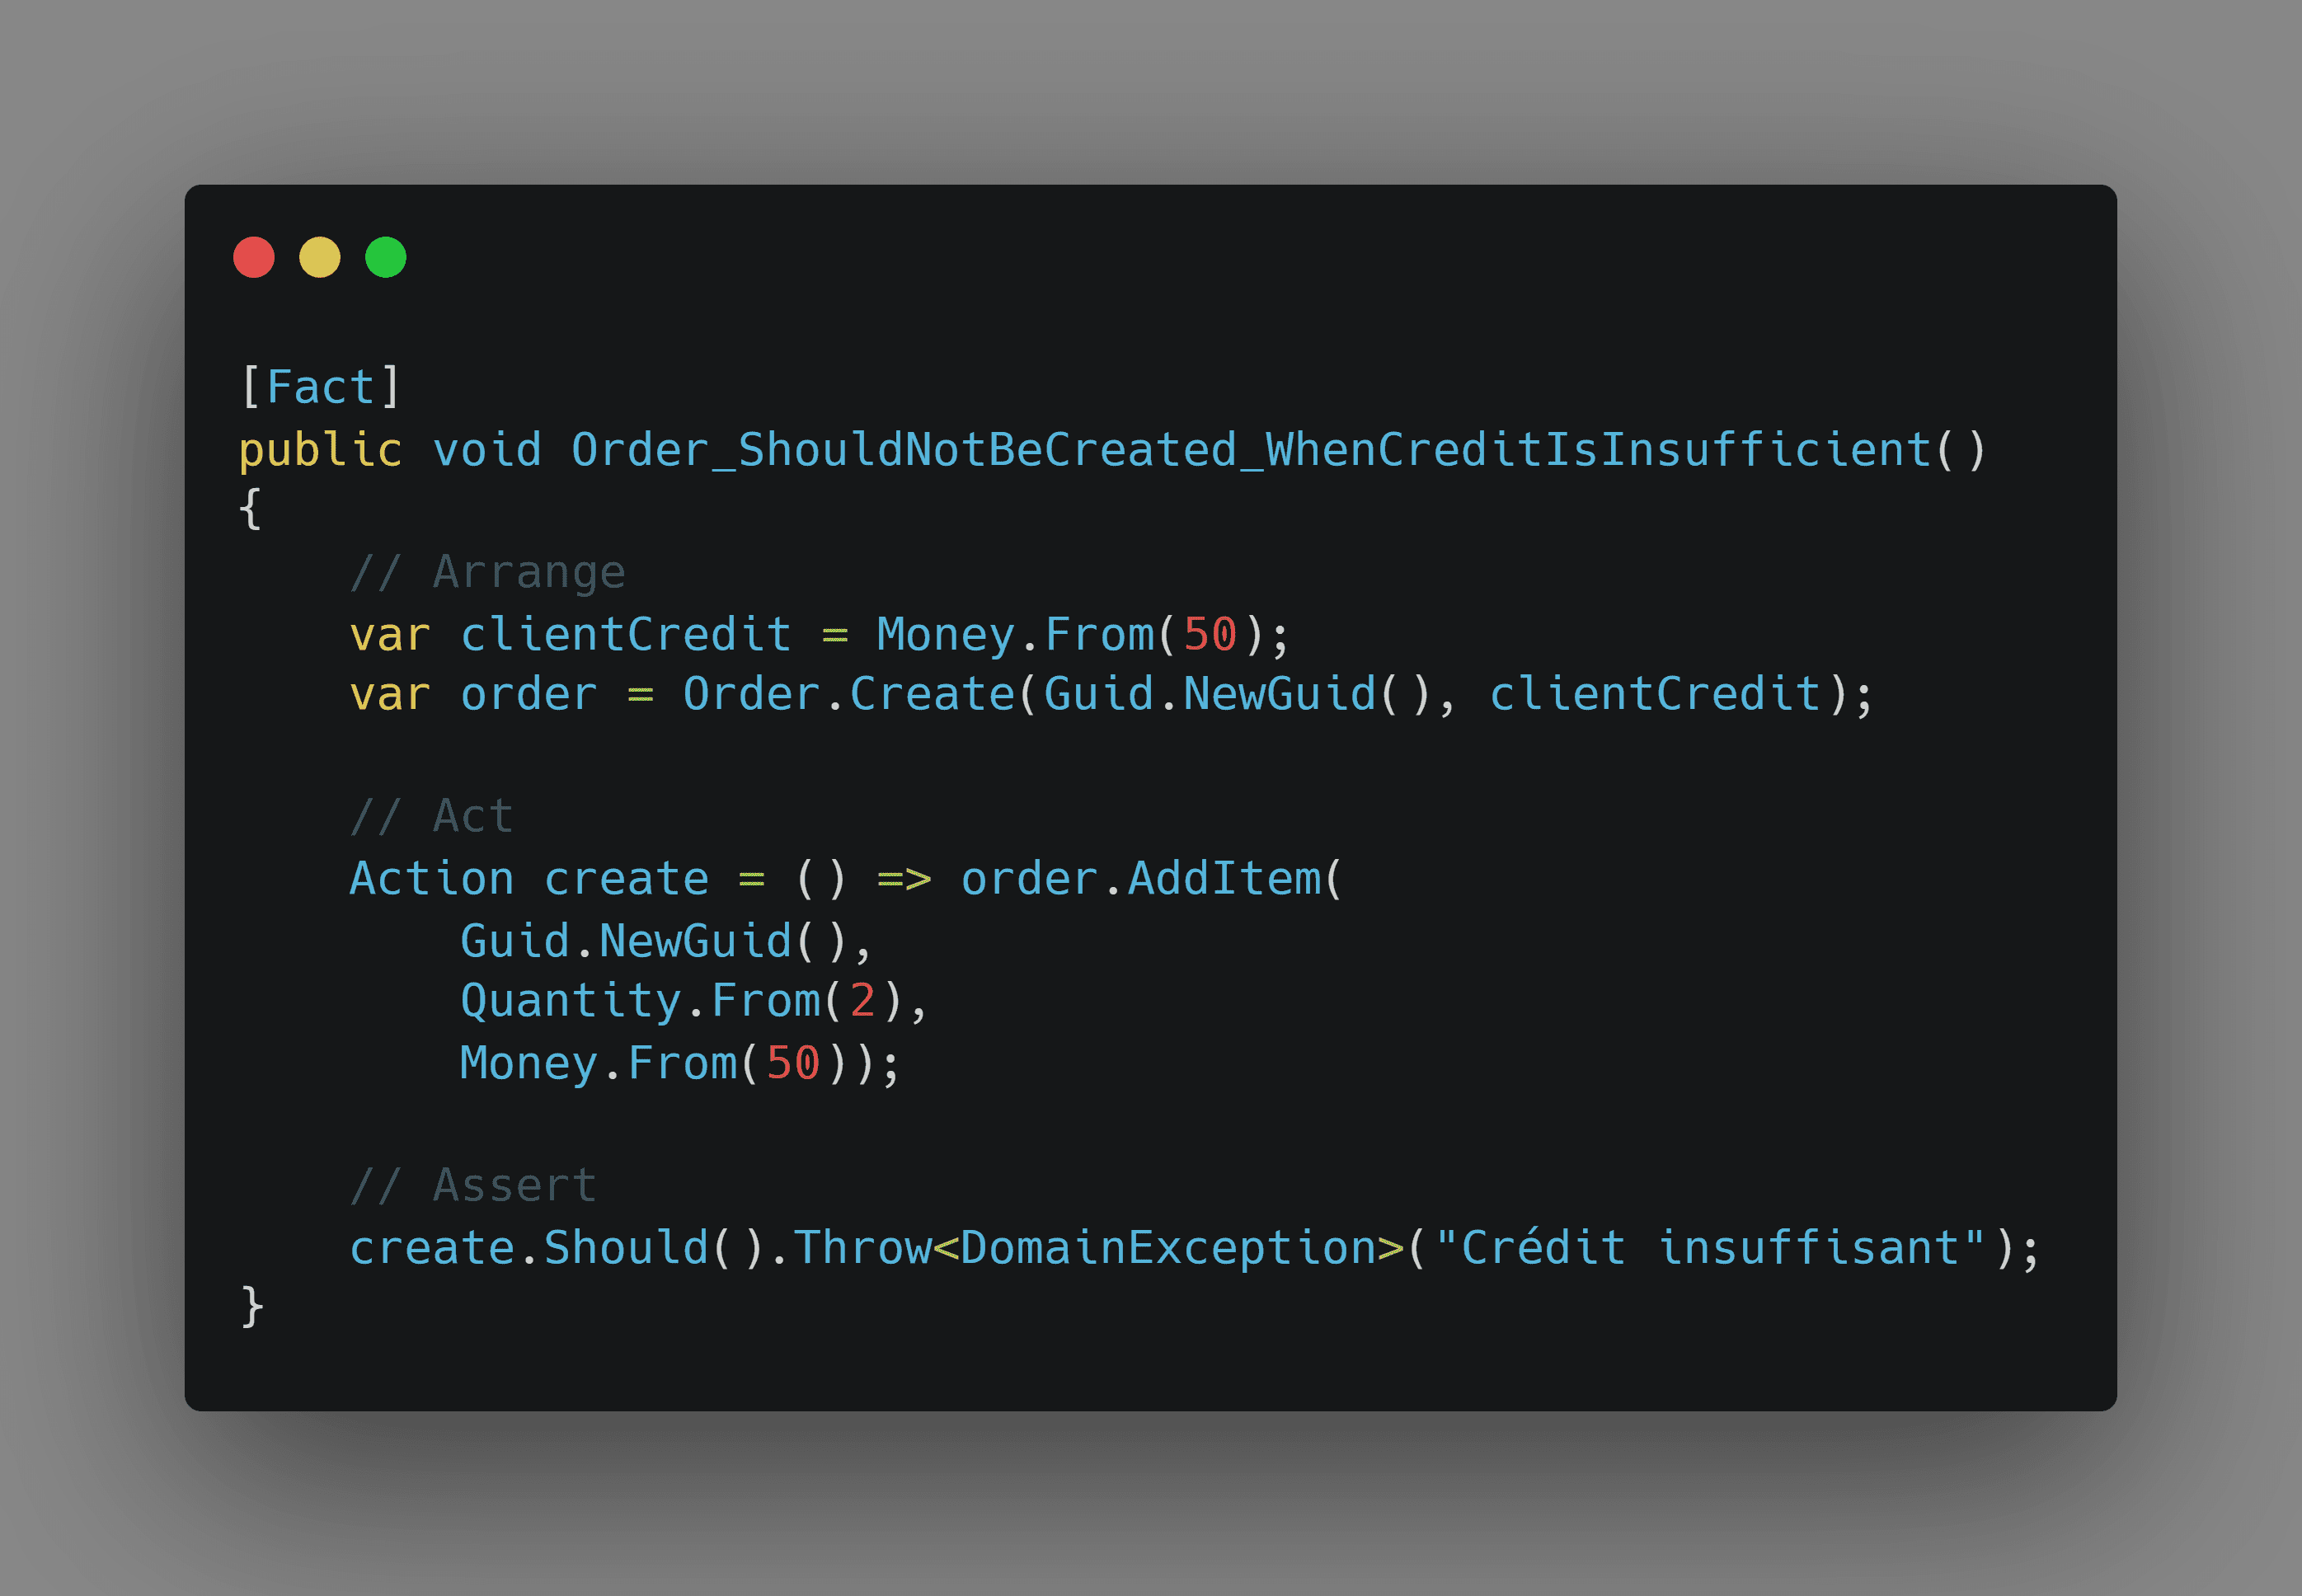2302x1596 pixels.
Task: Click the public keyword
Action: click(x=320, y=450)
